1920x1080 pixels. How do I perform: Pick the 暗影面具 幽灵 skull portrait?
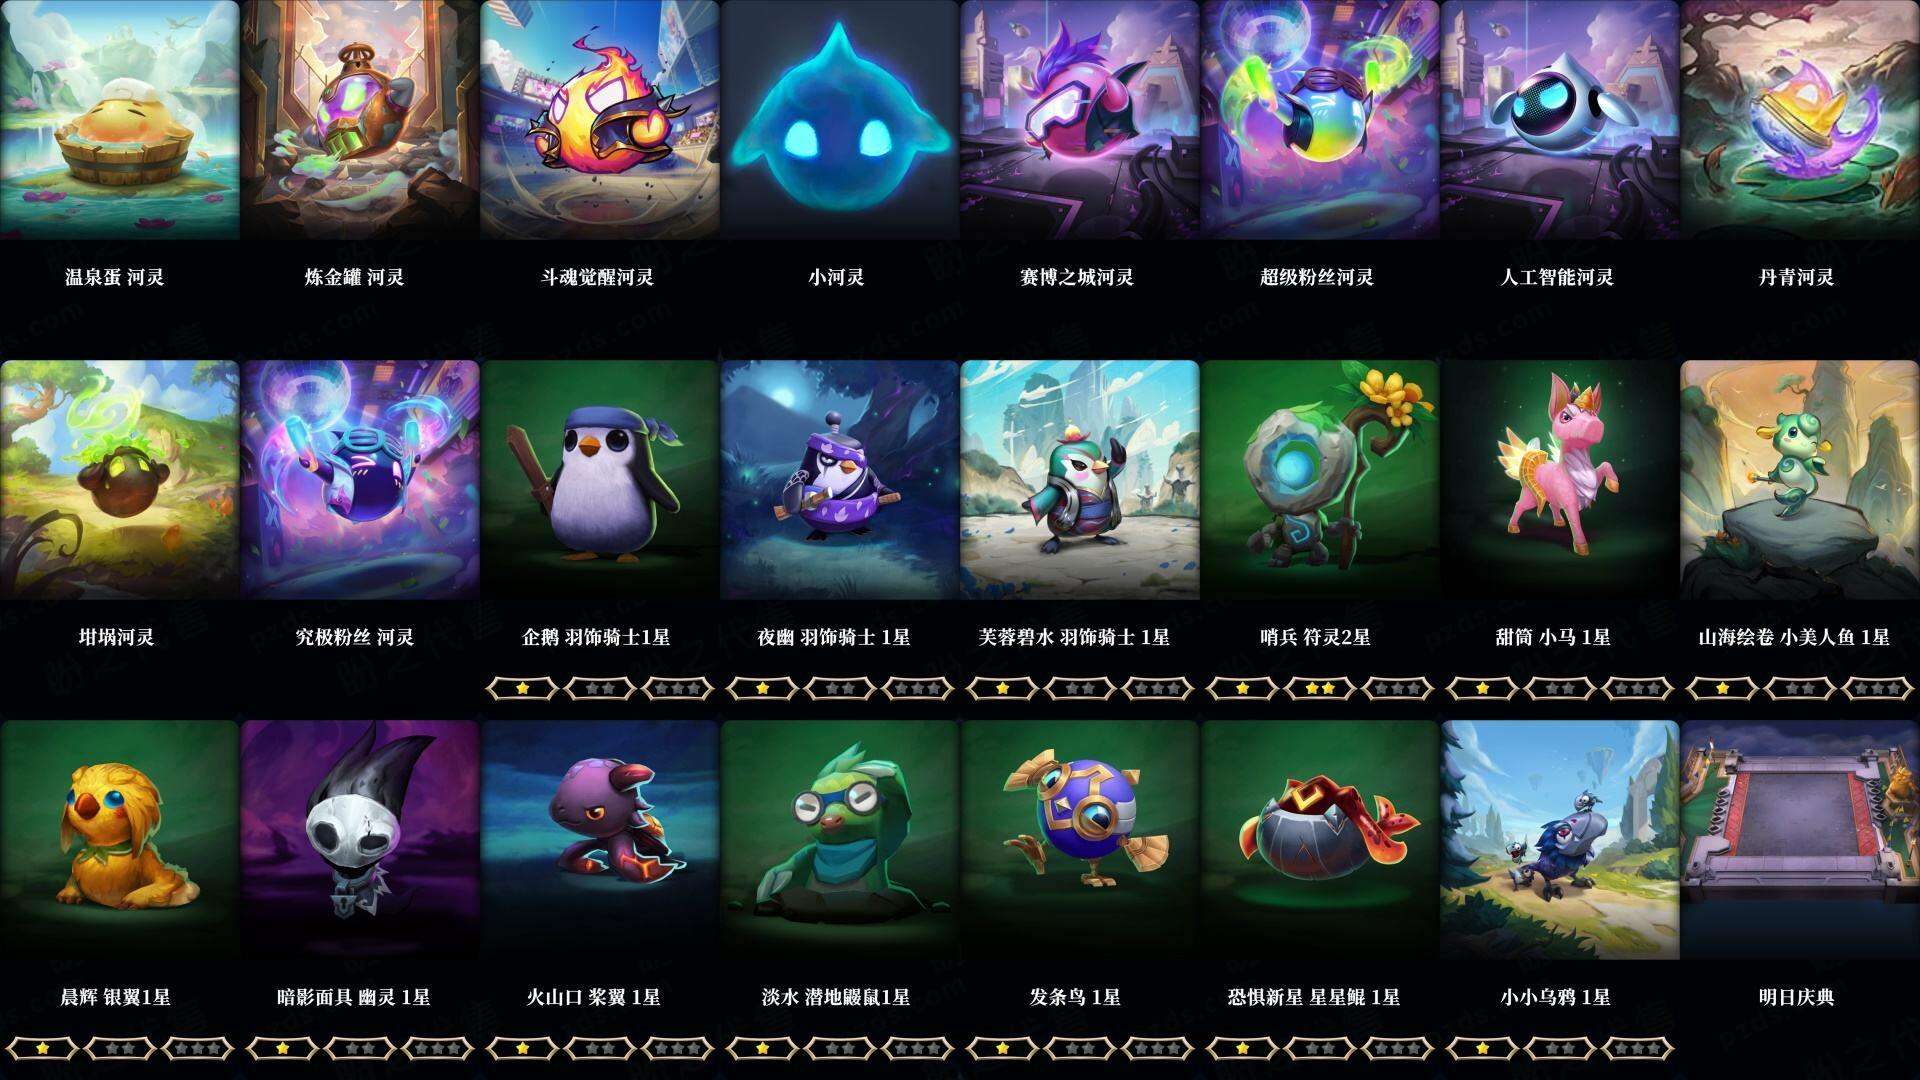tap(360, 840)
